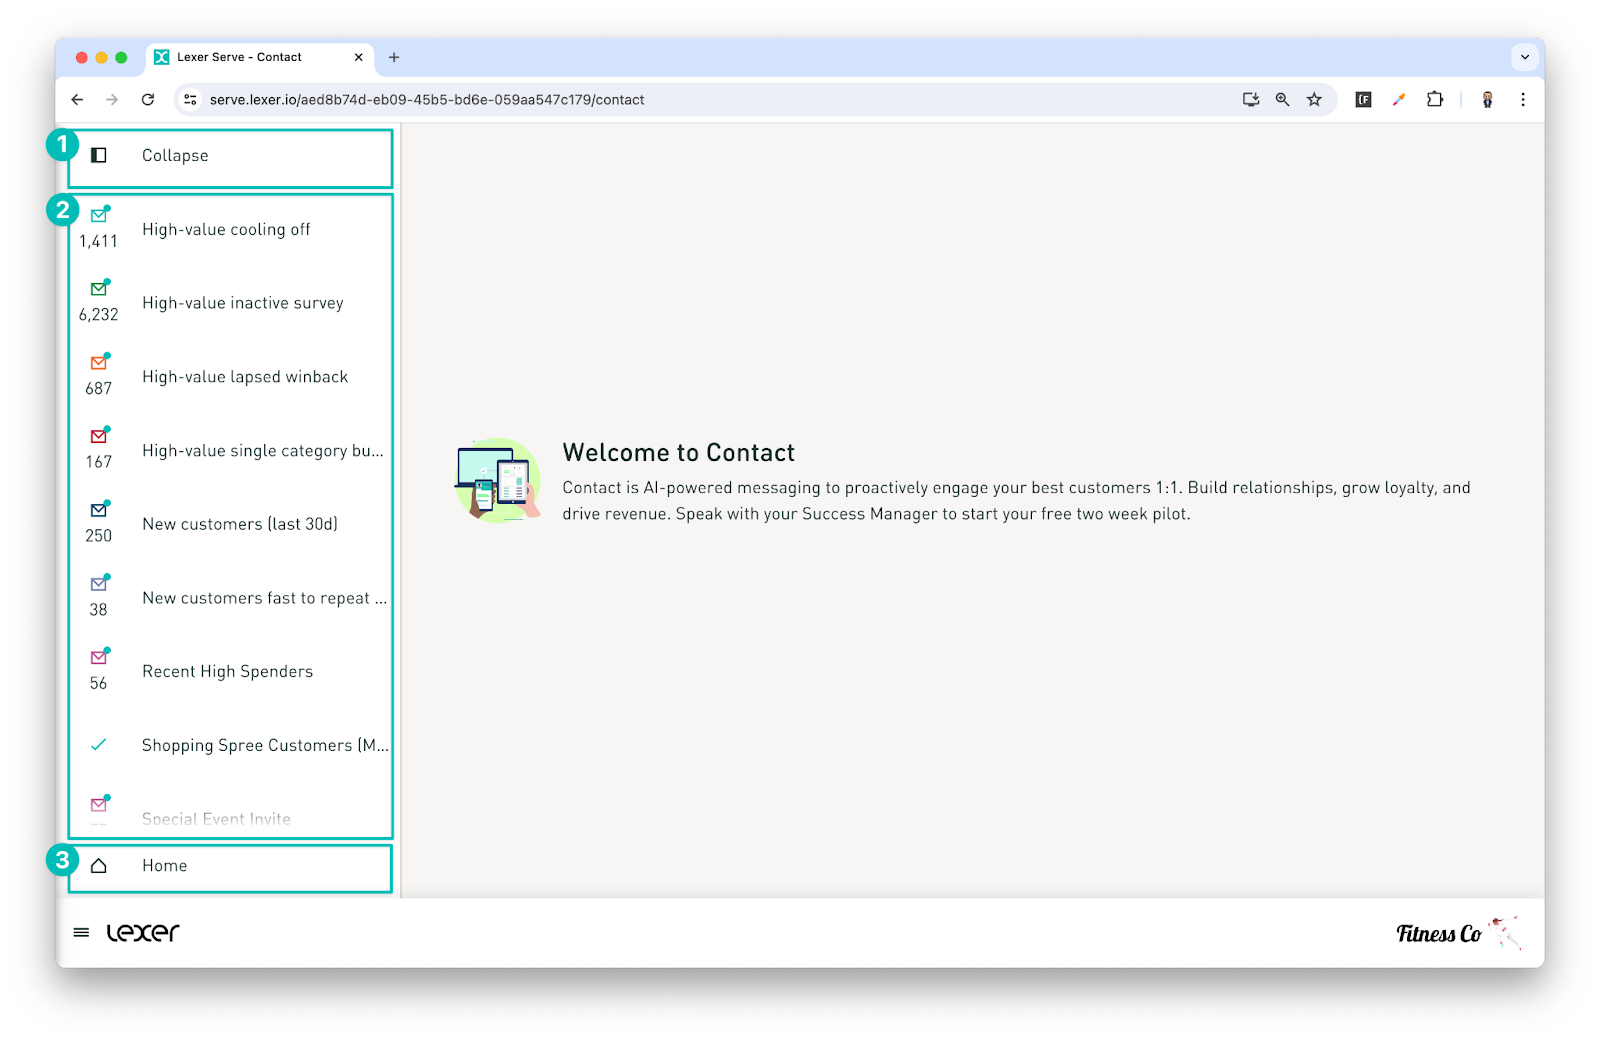This screenshot has height=1041, width=1600.
Task: Click the Contact welcome illustration
Action: click(x=498, y=480)
